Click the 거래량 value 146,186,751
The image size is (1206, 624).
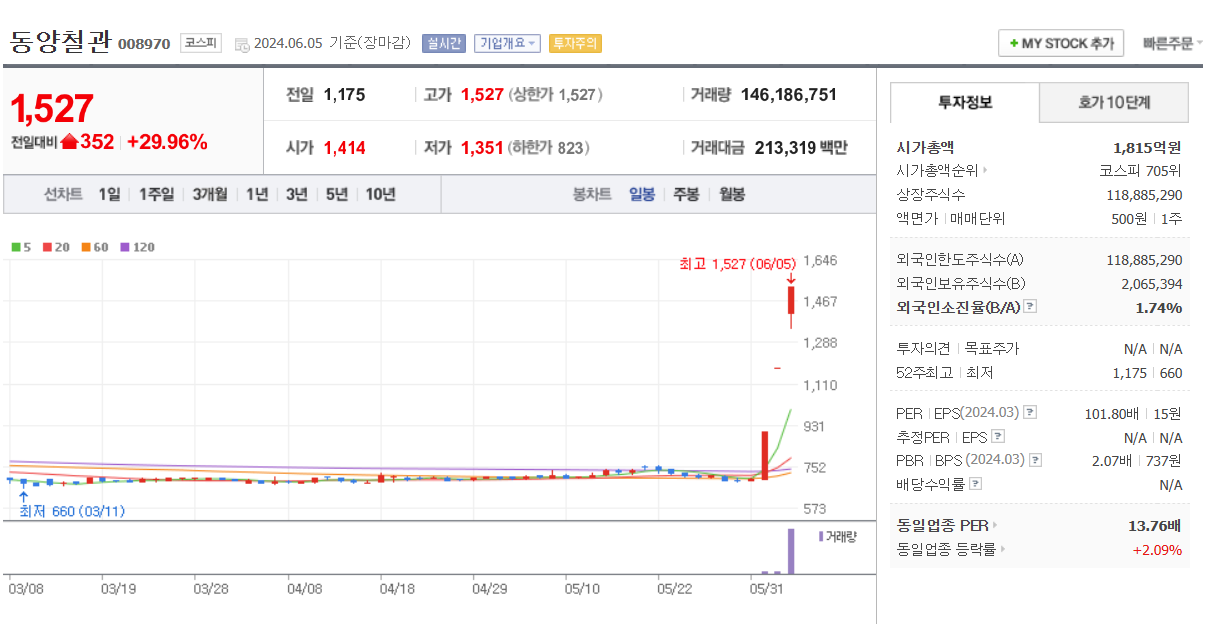coord(789,95)
